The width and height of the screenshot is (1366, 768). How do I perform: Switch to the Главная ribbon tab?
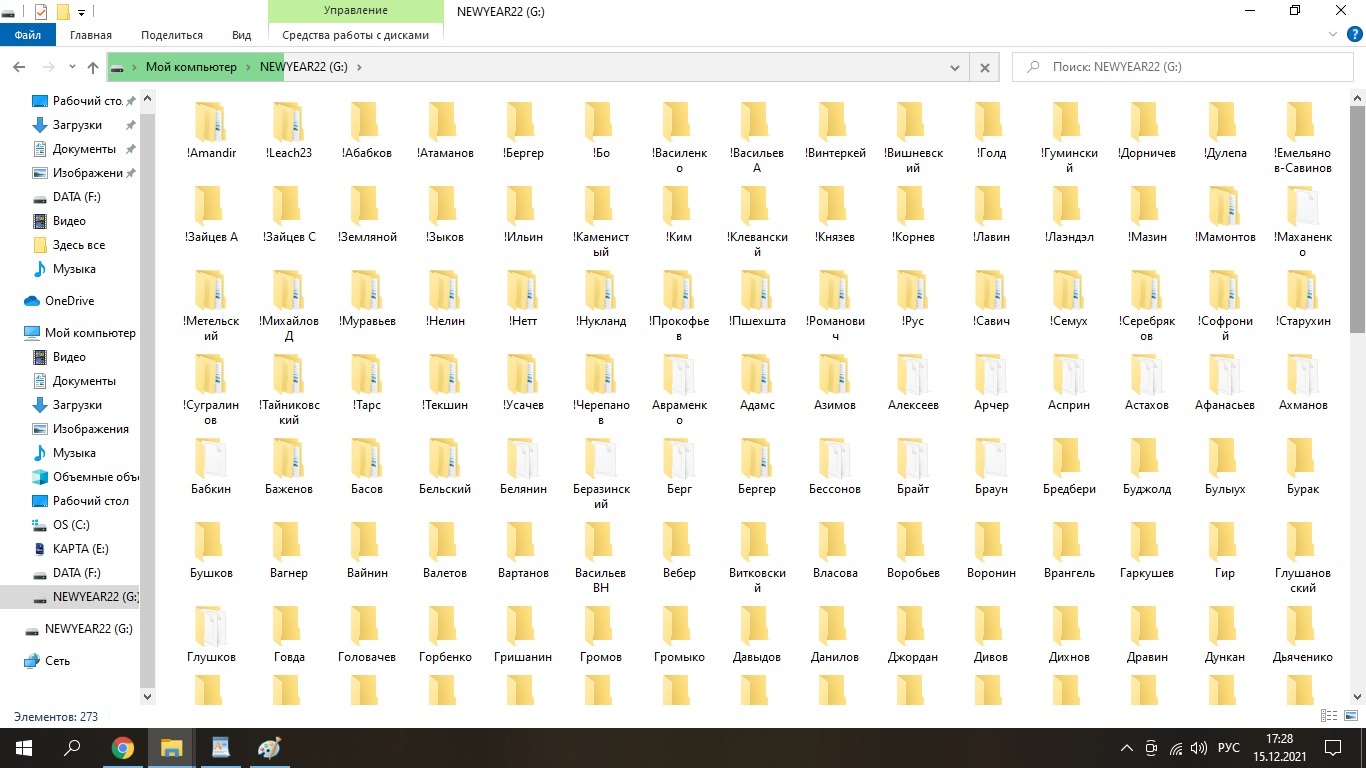coord(91,35)
